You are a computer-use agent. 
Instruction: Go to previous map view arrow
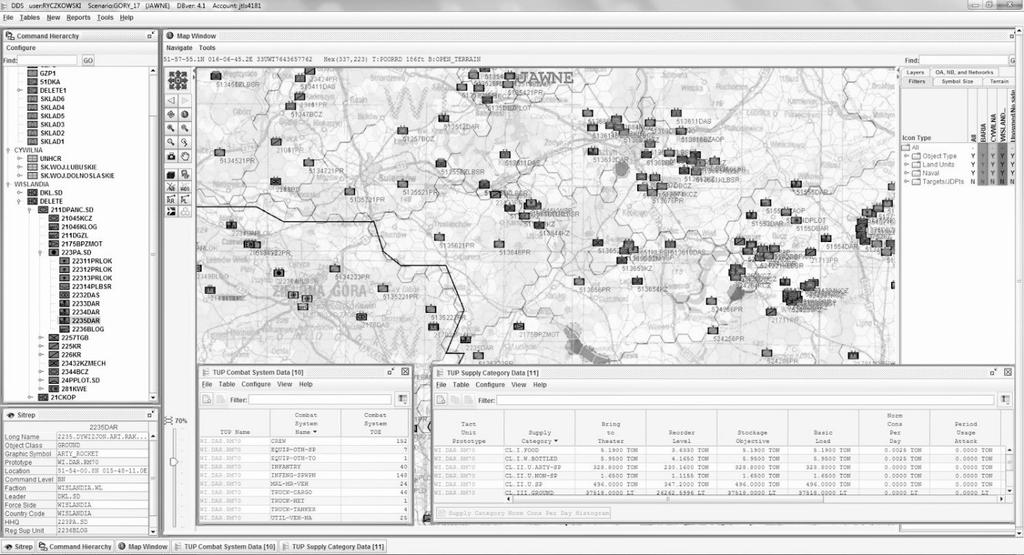(x=171, y=100)
